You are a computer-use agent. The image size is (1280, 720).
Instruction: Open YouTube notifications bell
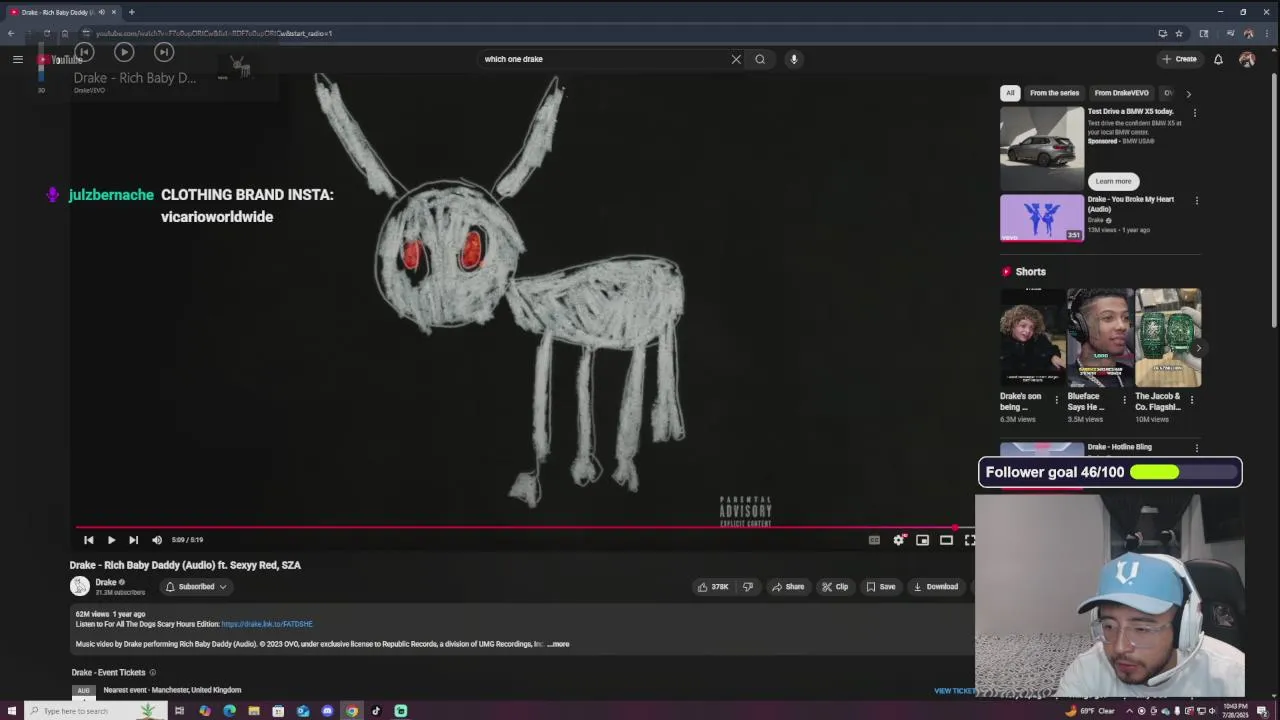[x=1218, y=59]
